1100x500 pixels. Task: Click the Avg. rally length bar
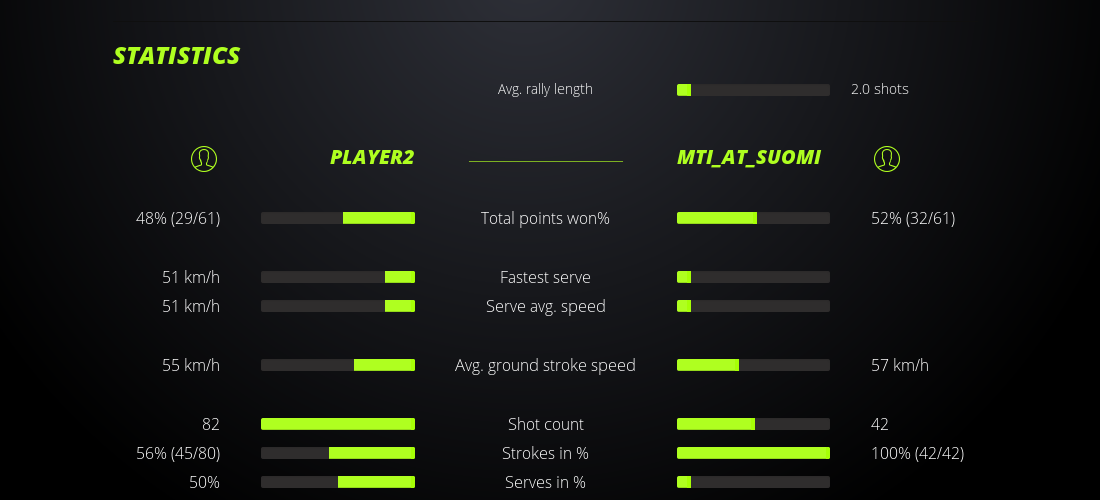click(x=753, y=90)
